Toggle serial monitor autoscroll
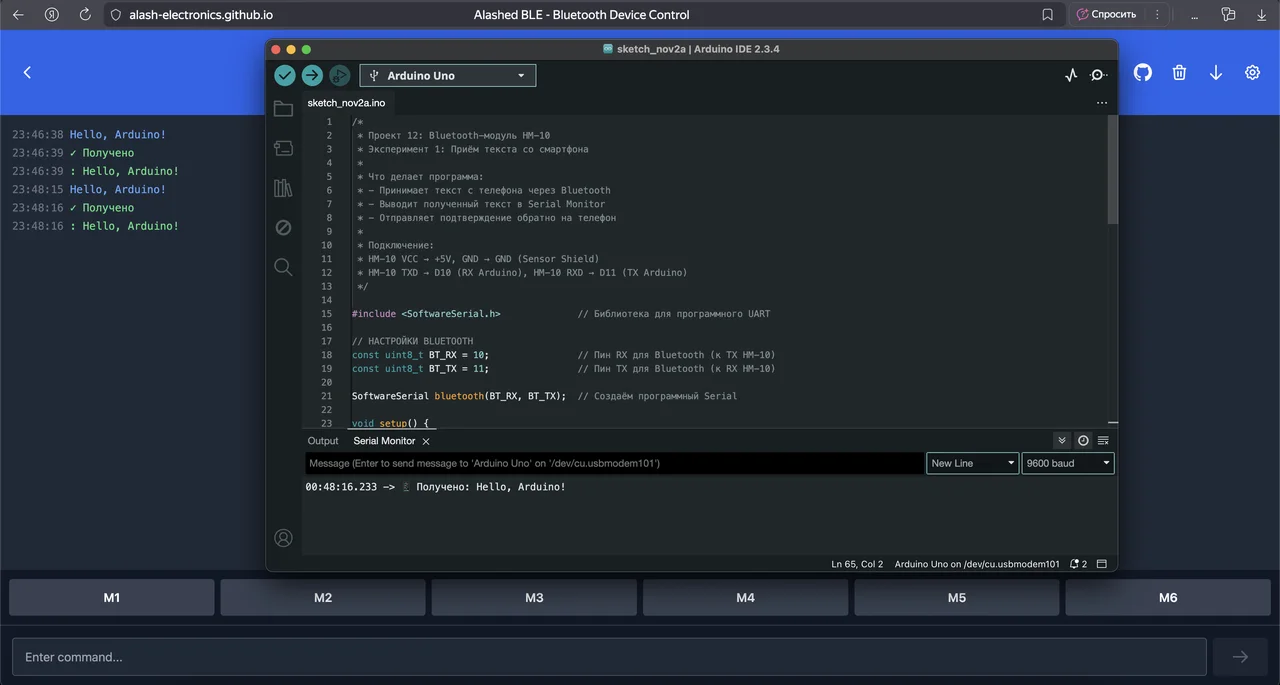The width and height of the screenshot is (1280, 685). [x=1062, y=441]
